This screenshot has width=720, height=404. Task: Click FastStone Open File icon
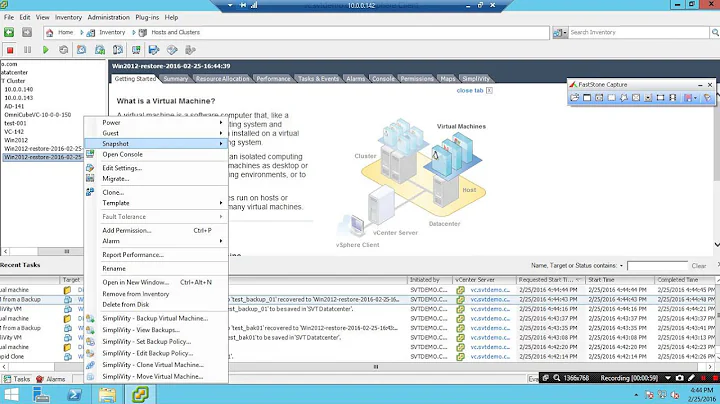(x=574, y=97)
